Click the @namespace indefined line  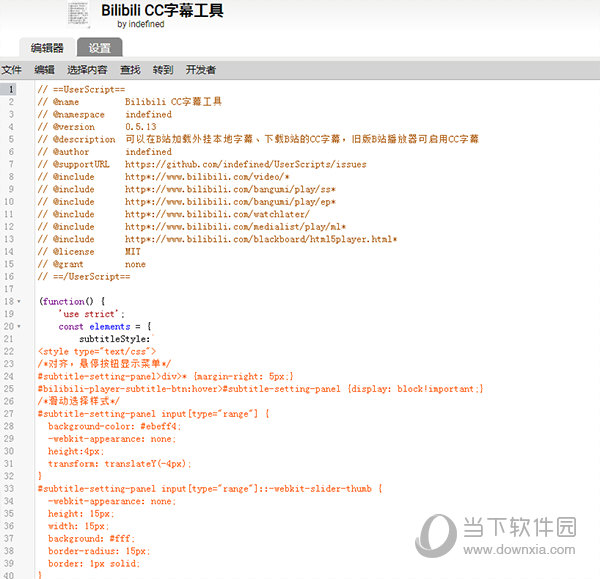click(105, 114)
